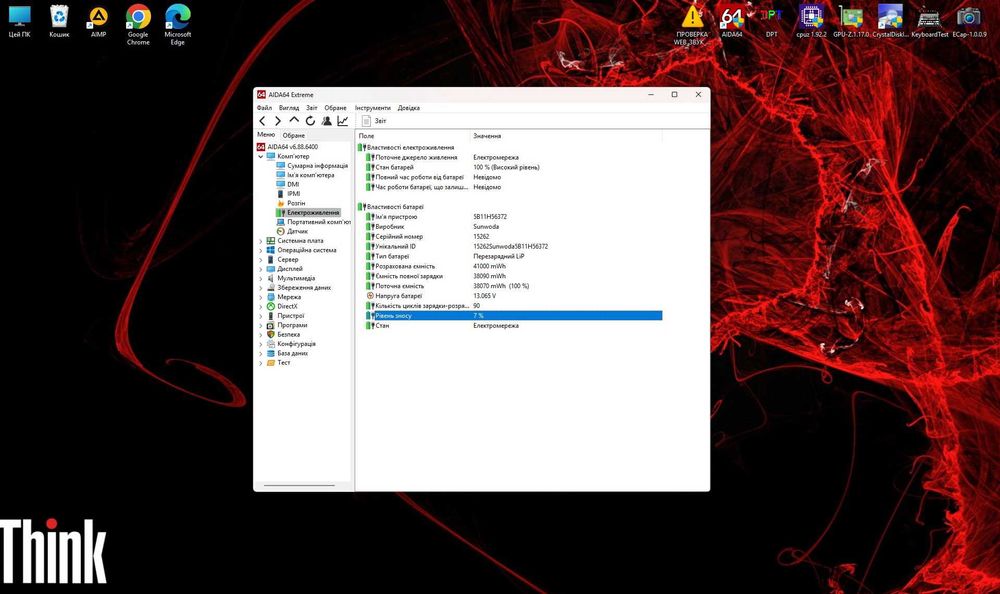Open the KeyboardTest desktop shortcut

929,22
